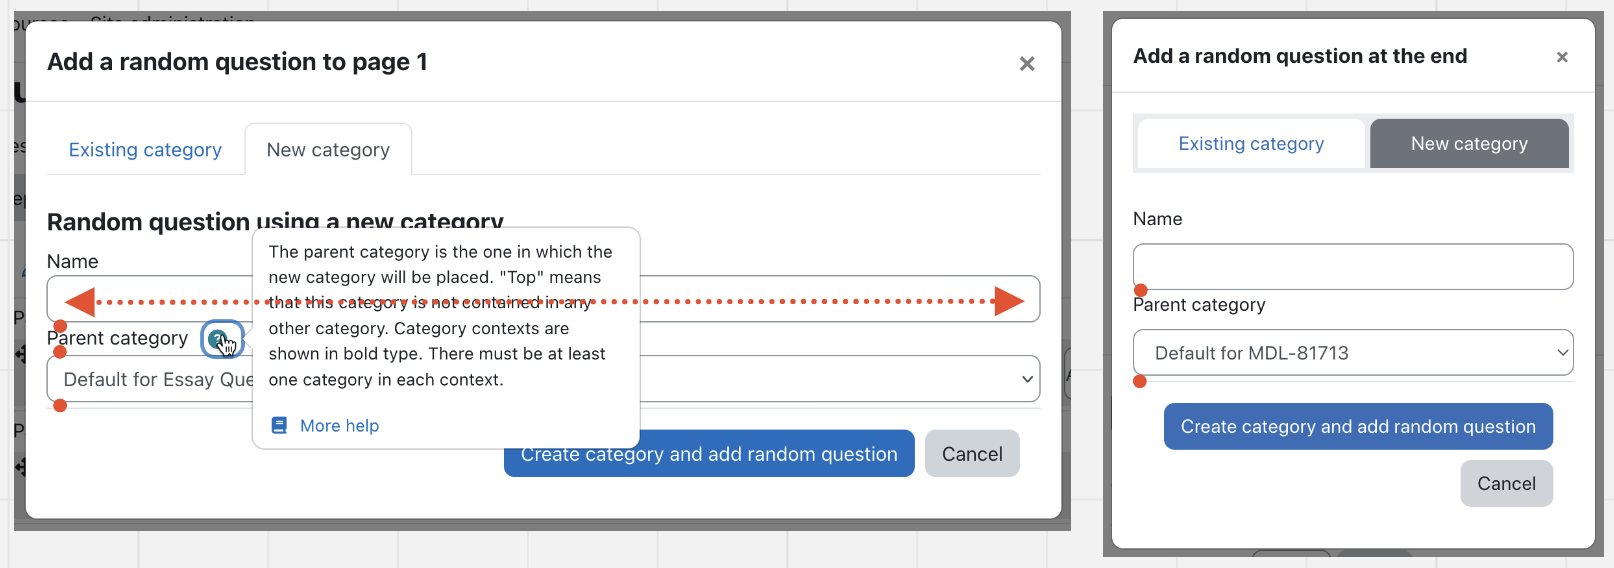
Task: Open the 'Default for Essay Que' parent category dropdown
Action: (544, 379)
